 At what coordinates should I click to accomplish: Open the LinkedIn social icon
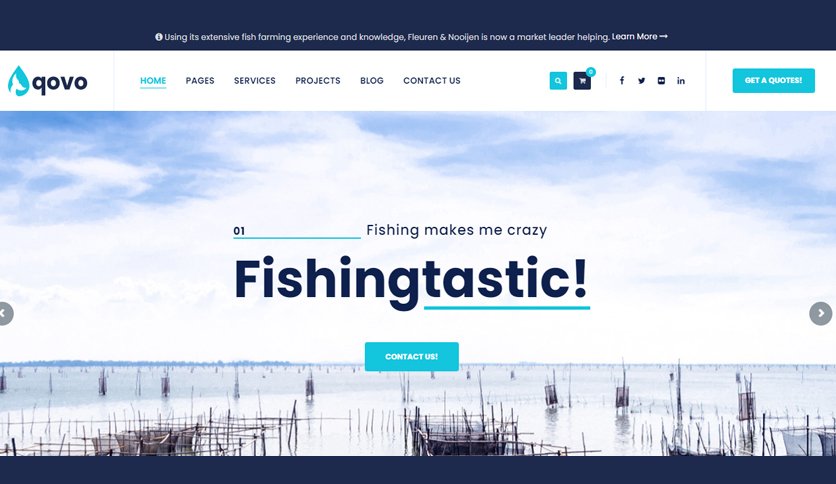[681, 80]
